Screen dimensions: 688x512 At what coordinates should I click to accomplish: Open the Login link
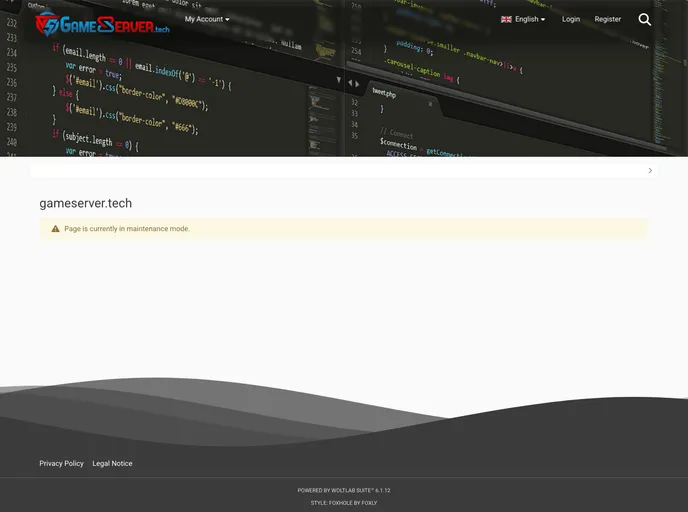pos(571,19)
